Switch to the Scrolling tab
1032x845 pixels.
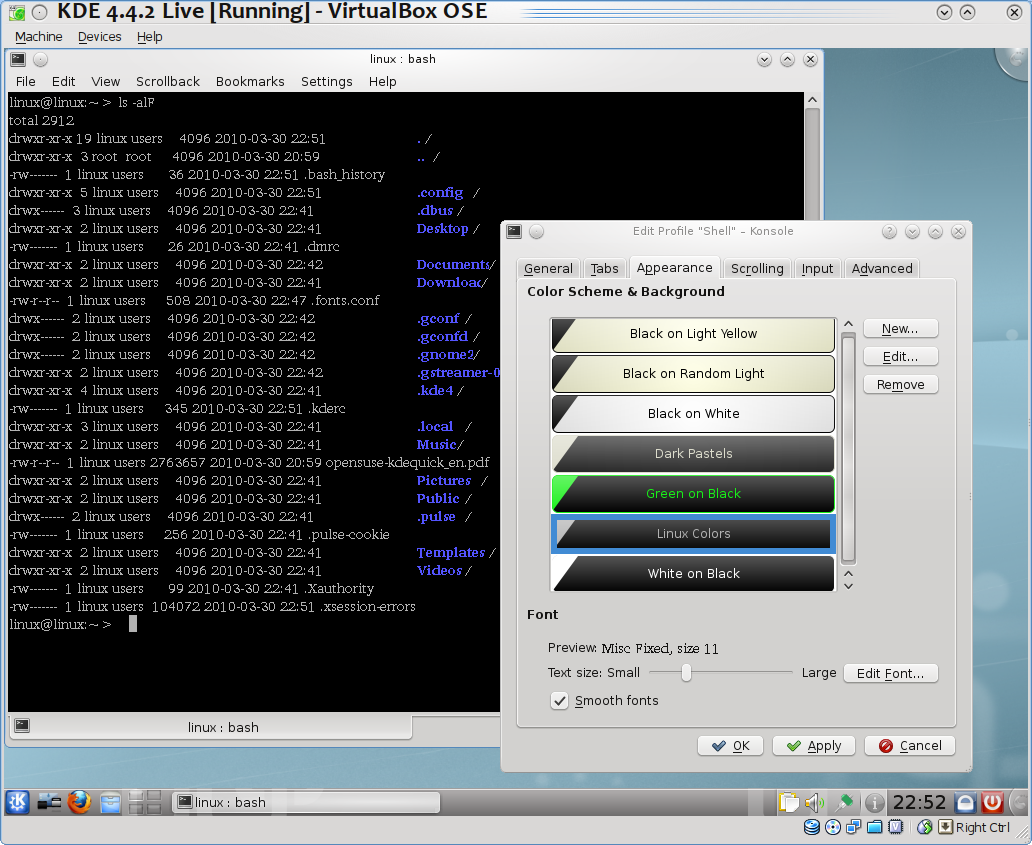coord(757,269)
